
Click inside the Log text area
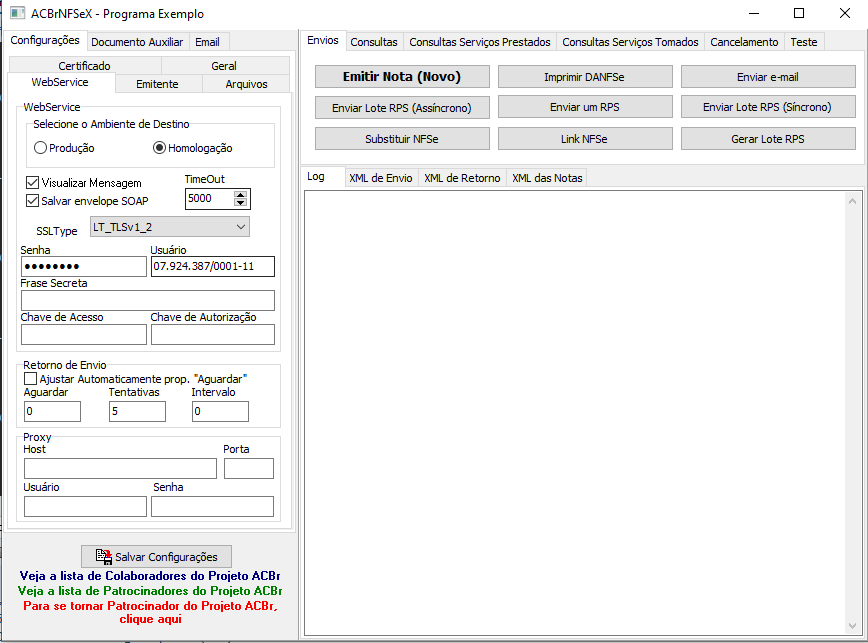point(575,413)
